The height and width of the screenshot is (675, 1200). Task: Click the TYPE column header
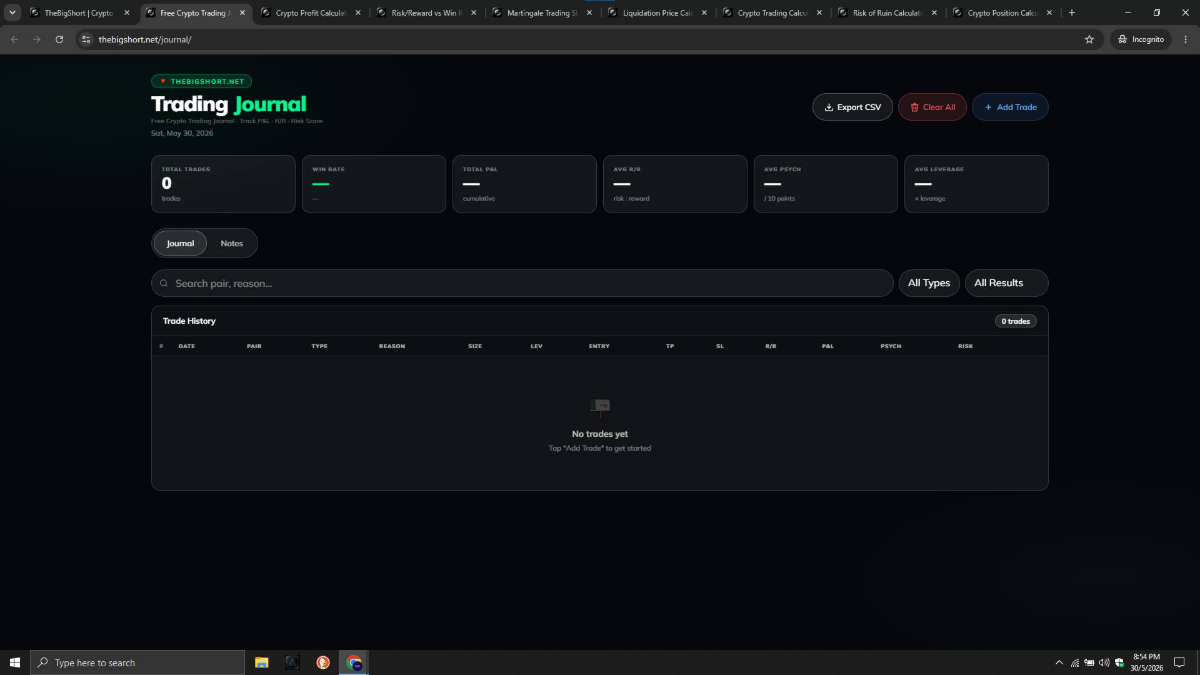(x=320, y=346)
